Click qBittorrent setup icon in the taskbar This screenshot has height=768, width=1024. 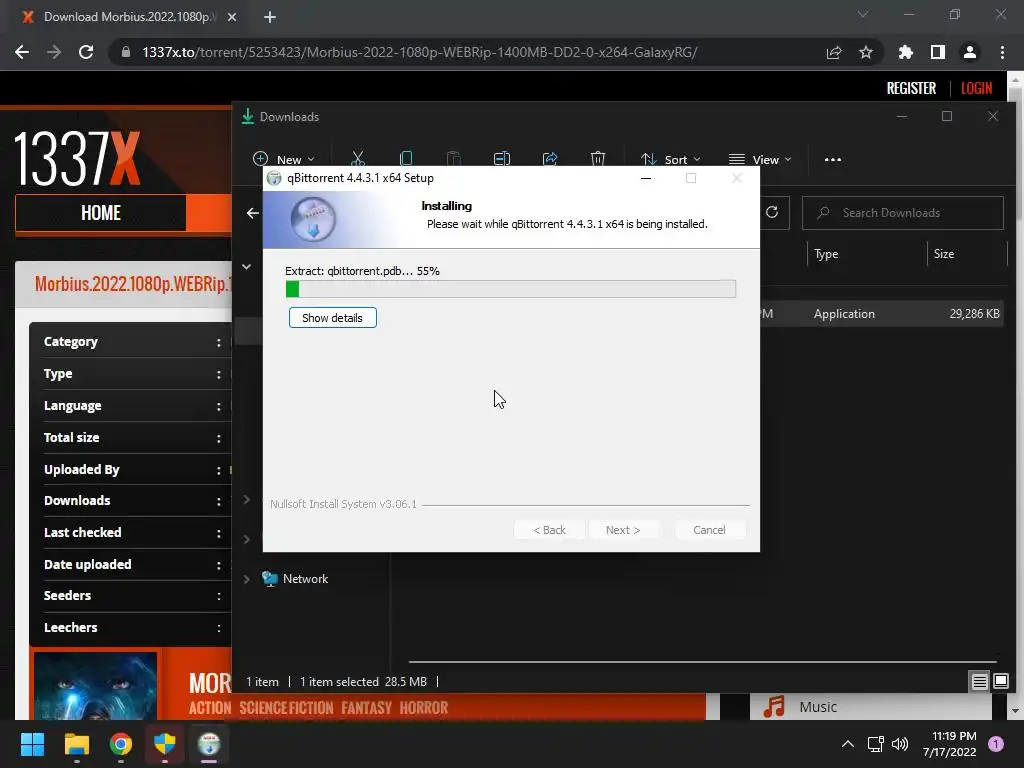(209, 744)
